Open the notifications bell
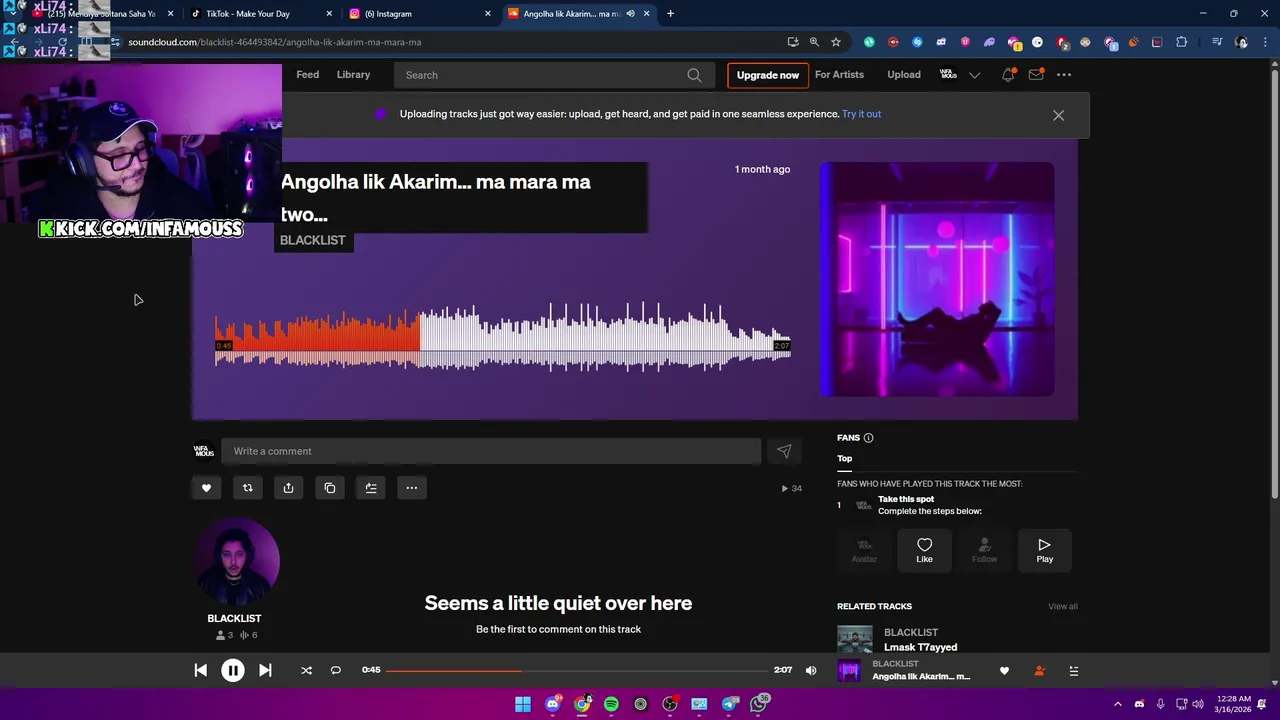The height and width of the screenshot is (720, 1280). [1008, 75]
